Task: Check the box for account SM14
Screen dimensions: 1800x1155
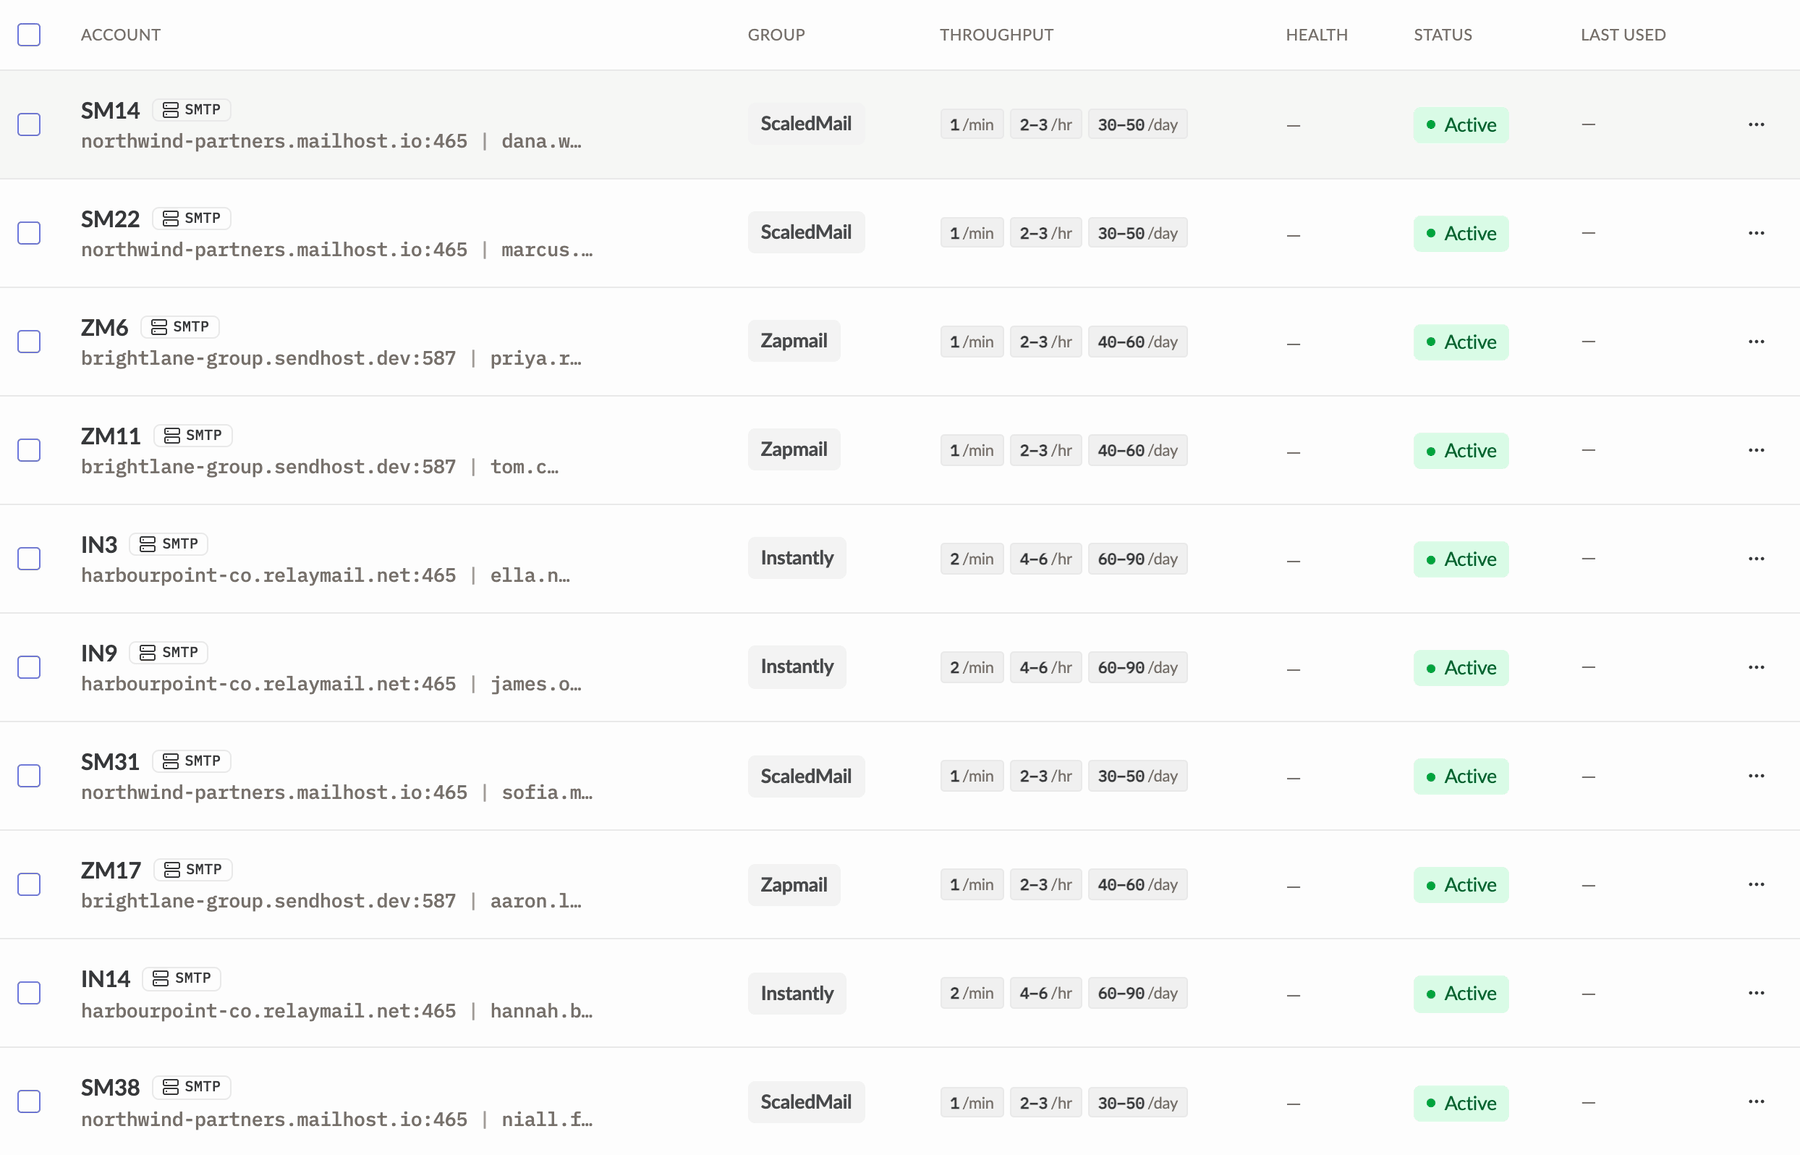Action: tap(29, 124)
